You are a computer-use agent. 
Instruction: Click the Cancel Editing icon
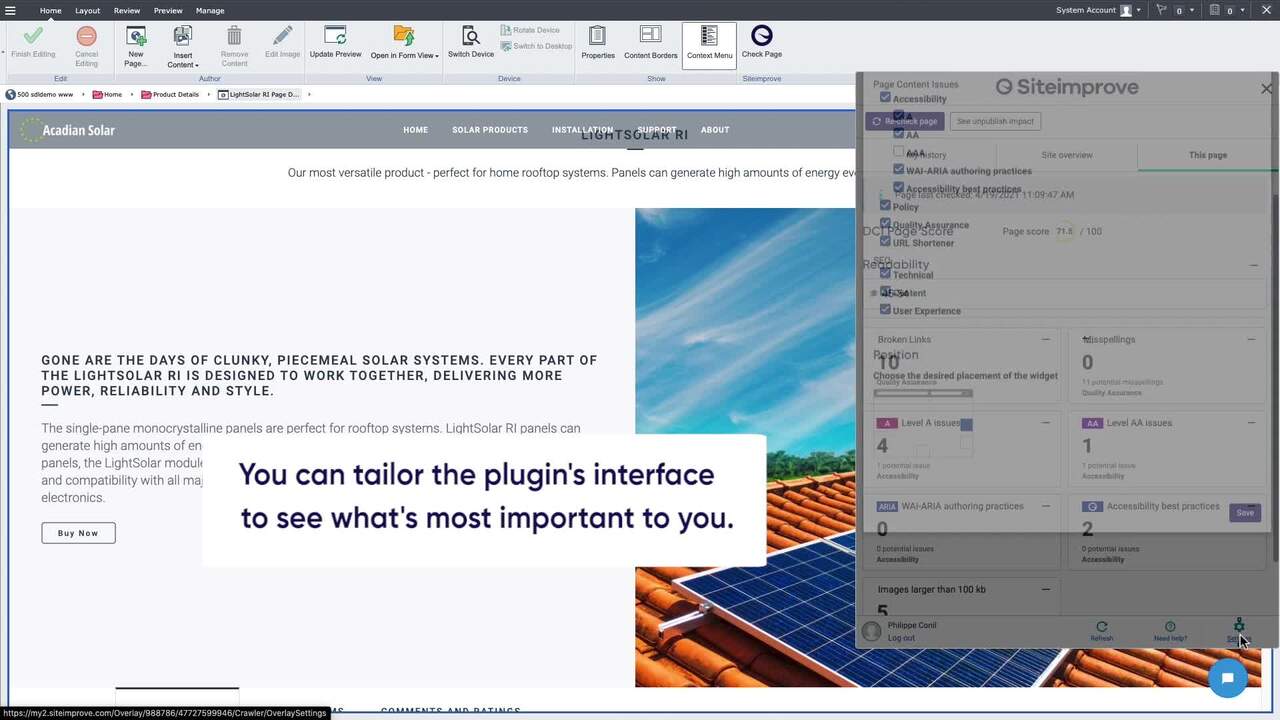point(87,37)
